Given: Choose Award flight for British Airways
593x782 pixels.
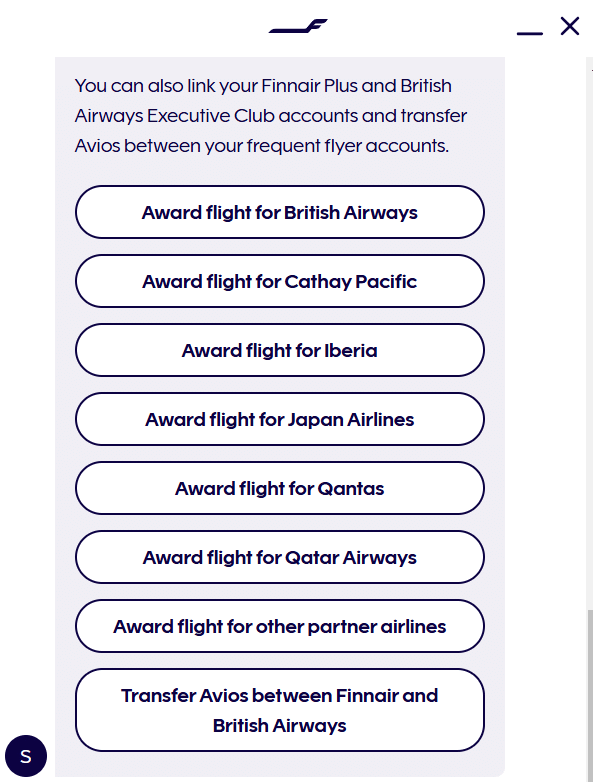Looking at the screenshot, I should (x=280, y=212).
